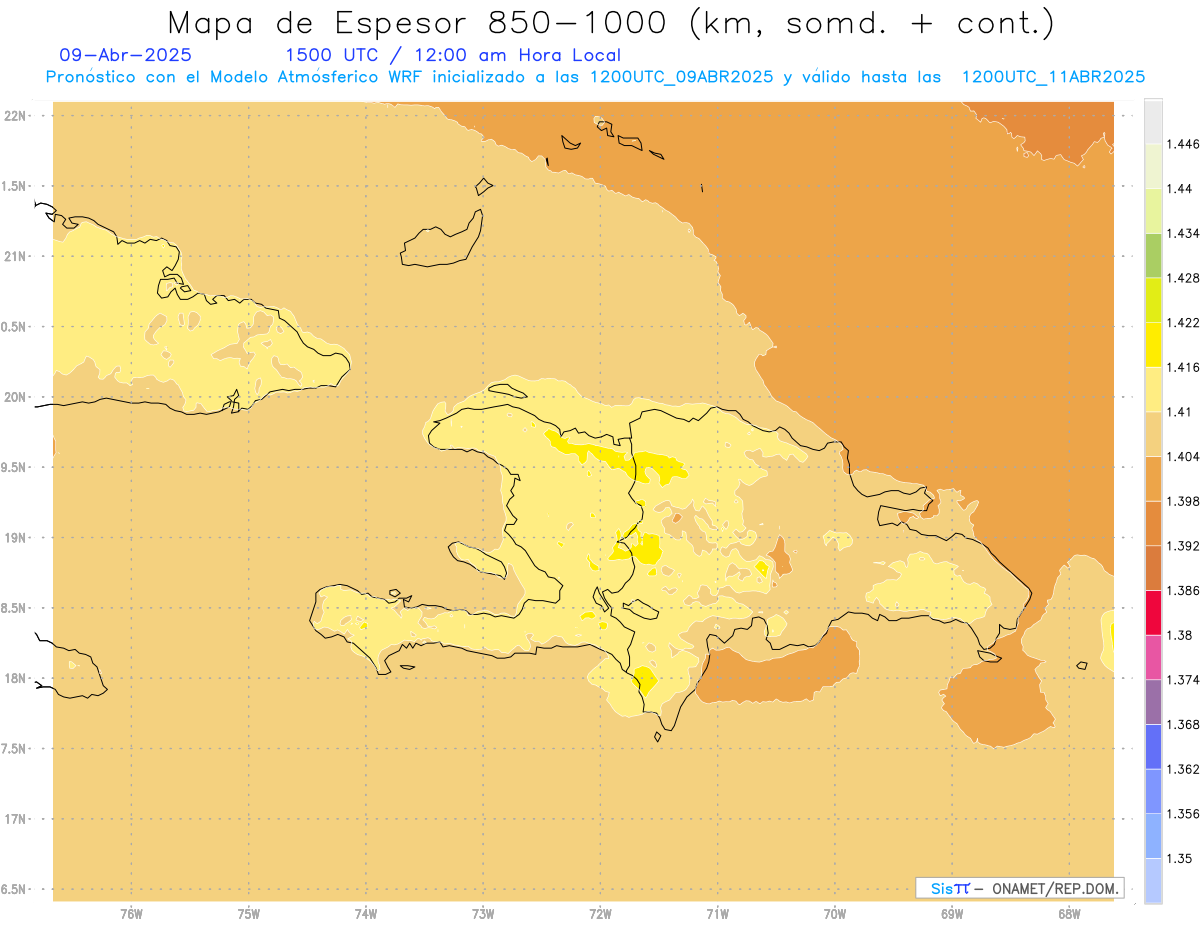
Task: Click the latitude axis label '21N'
Action: point(16,257)
